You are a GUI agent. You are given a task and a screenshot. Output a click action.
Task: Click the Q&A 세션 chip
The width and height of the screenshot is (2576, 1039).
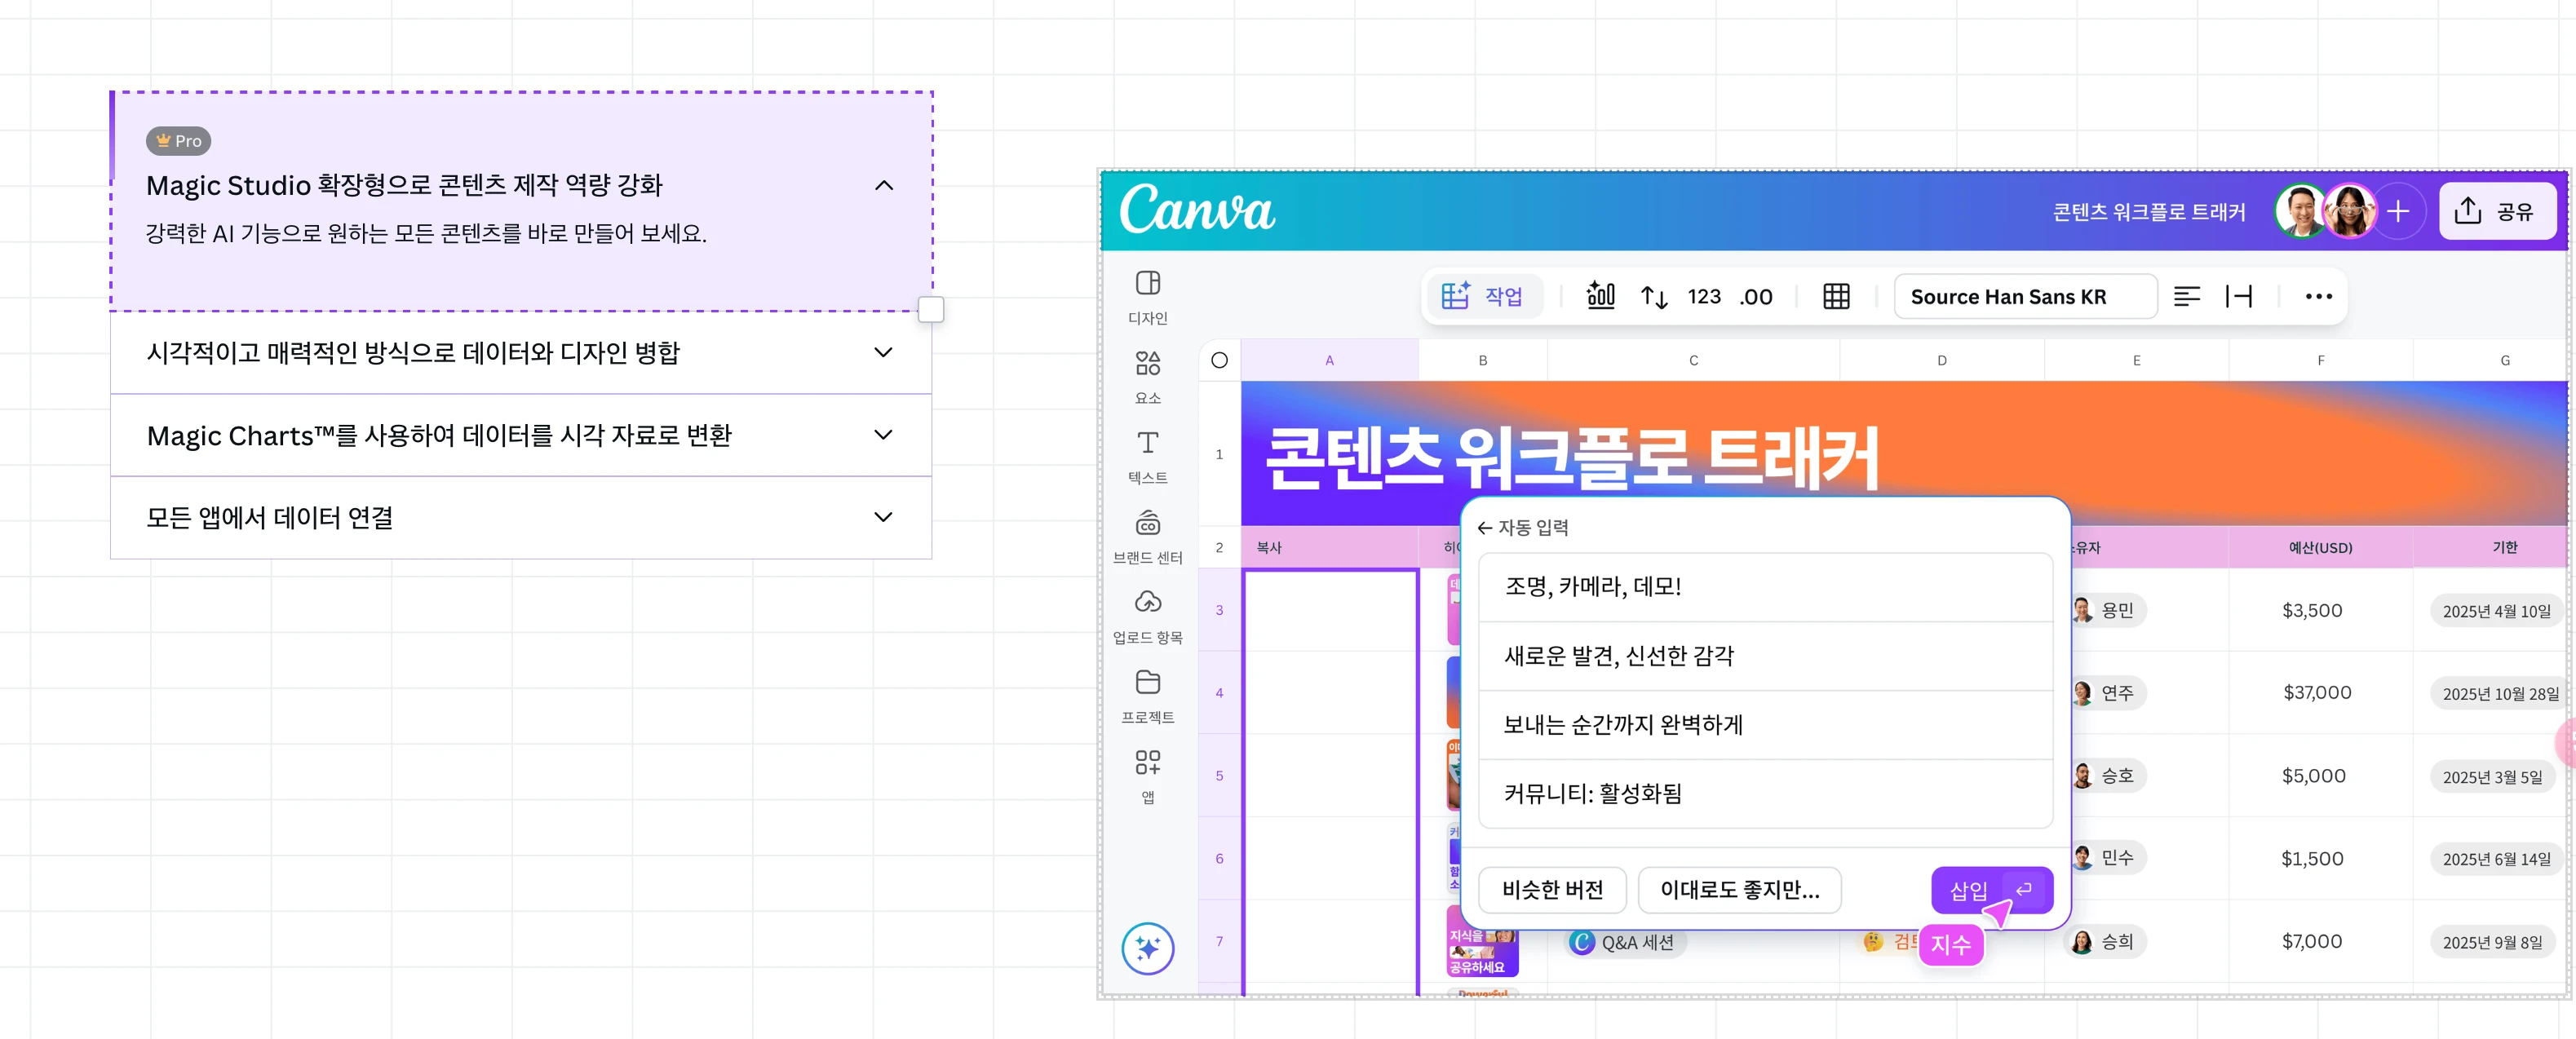click(1626, 942)
